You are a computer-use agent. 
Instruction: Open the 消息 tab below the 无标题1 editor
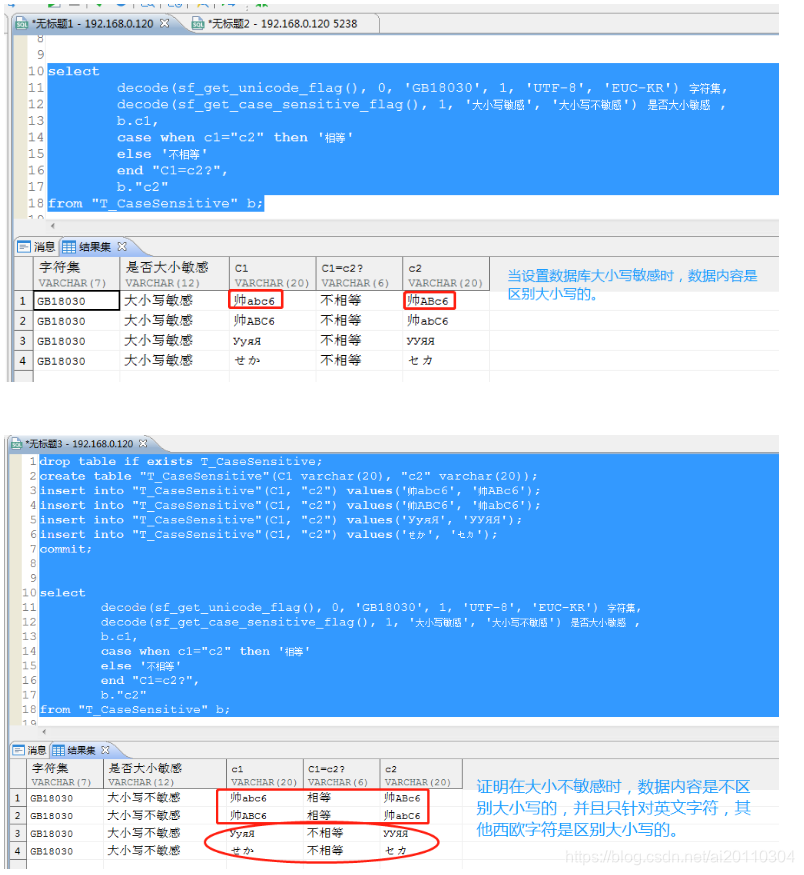tap(36, 247)
